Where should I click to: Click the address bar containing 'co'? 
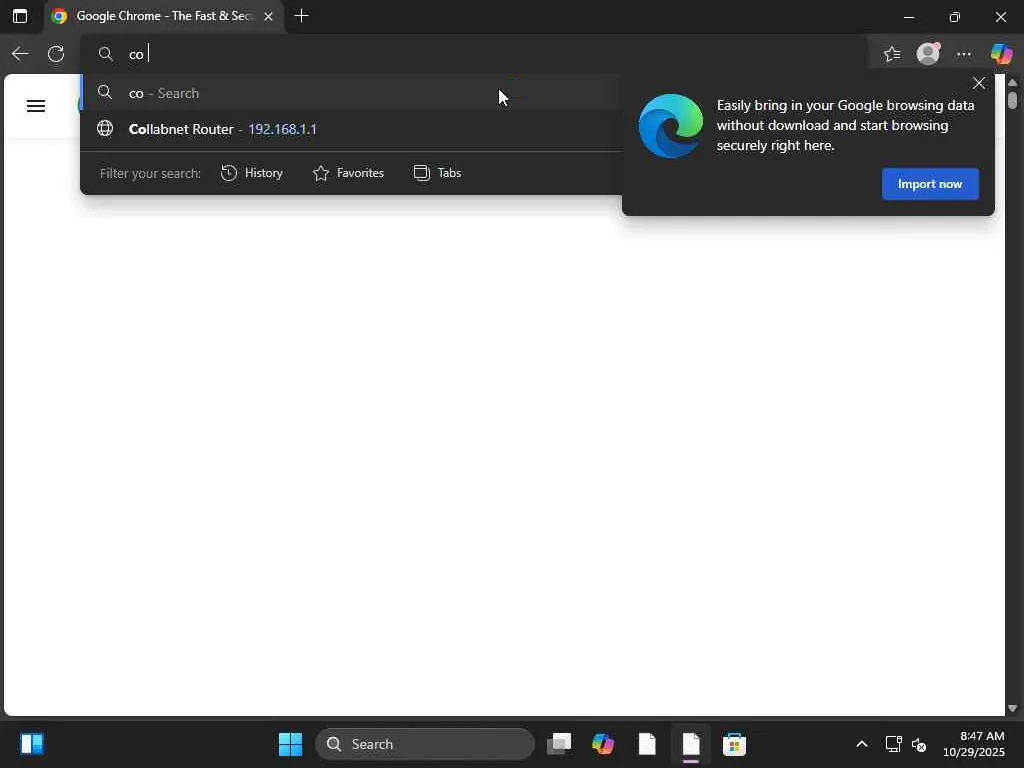473,54
